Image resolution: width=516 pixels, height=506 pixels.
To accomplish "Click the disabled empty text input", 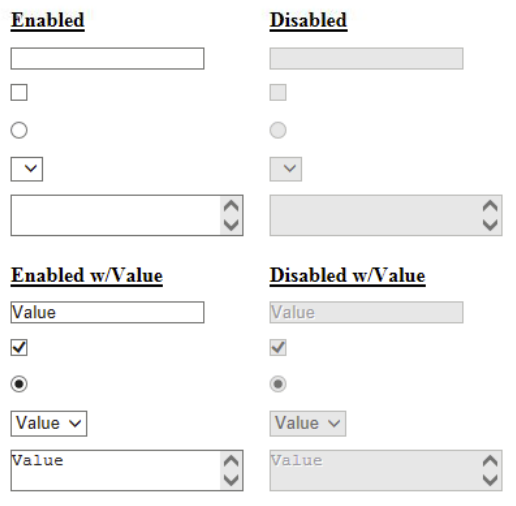I will tap(366, 58).
